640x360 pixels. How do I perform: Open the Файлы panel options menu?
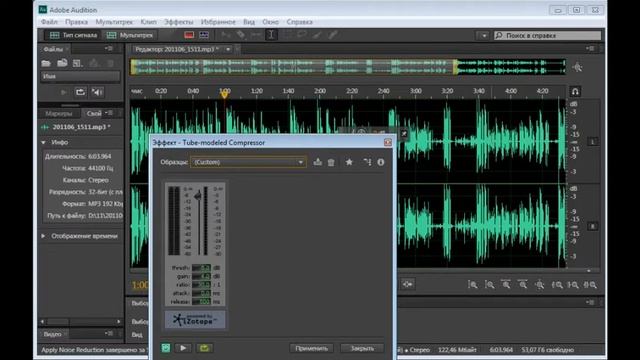click(109, 49)
